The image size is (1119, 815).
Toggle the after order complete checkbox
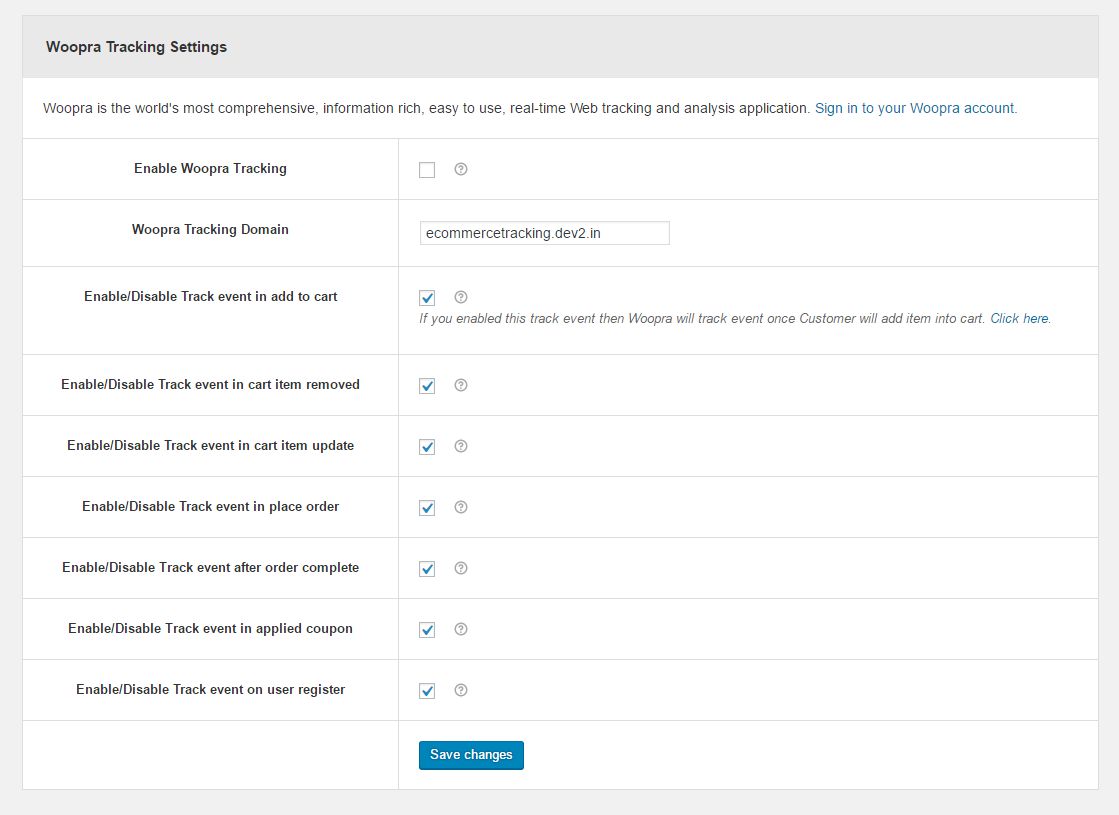427,569
